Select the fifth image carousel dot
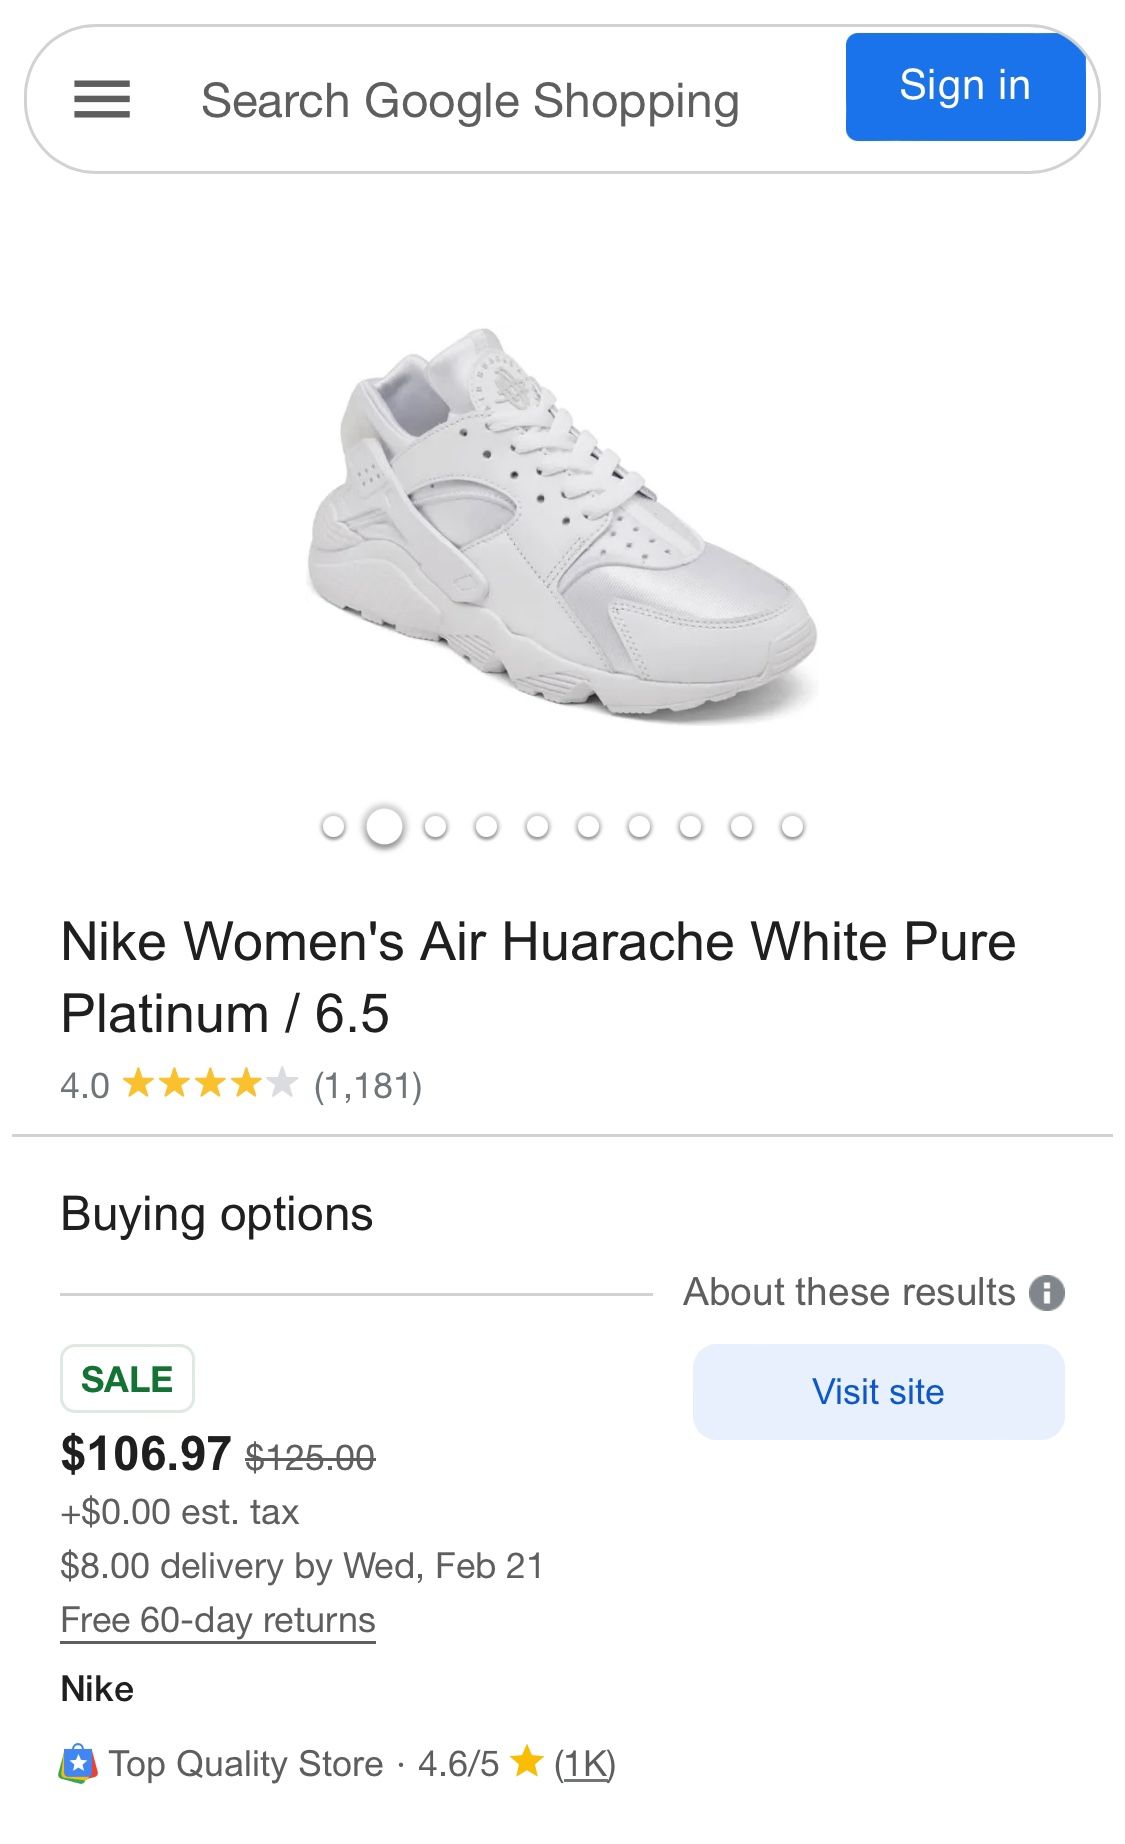Viewport: 1125px width, 1844px height. click(537, 827)
